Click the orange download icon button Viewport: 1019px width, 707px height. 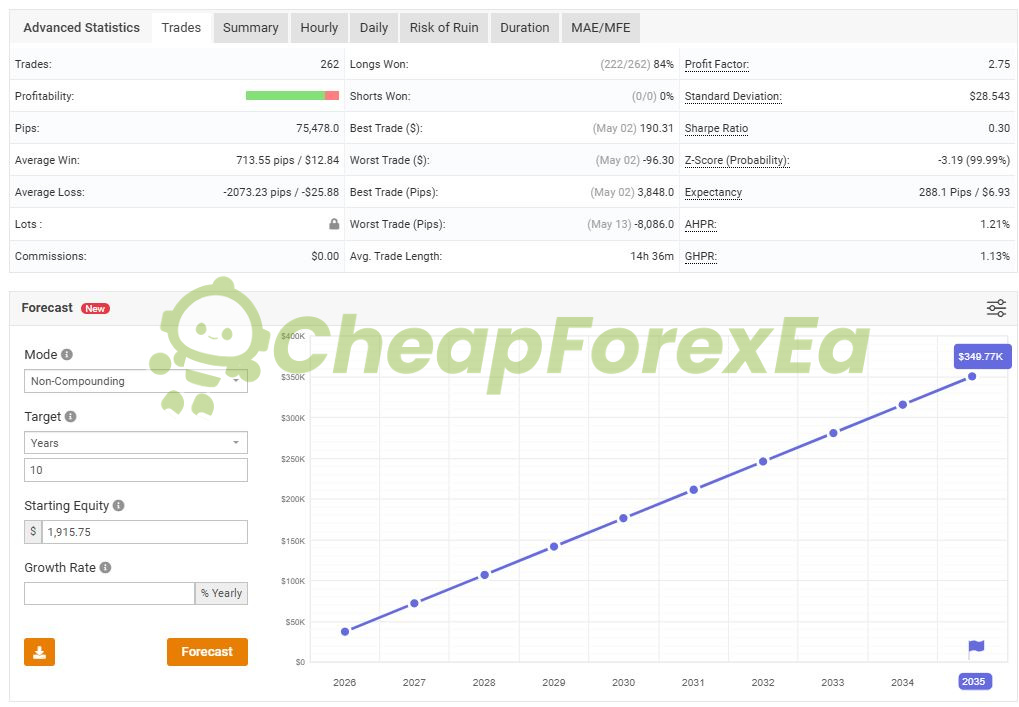(40, 652)
